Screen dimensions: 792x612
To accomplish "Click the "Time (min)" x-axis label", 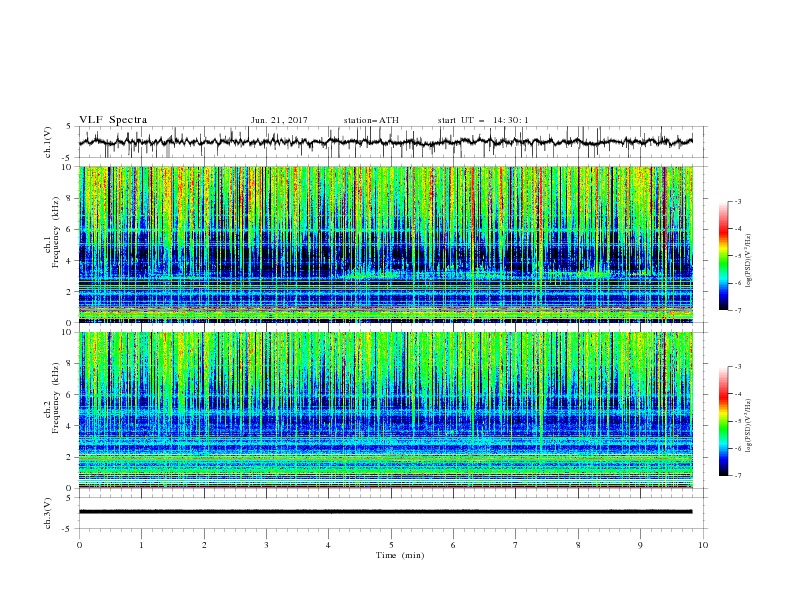I will pyautogui.click(x=400, y=555).
